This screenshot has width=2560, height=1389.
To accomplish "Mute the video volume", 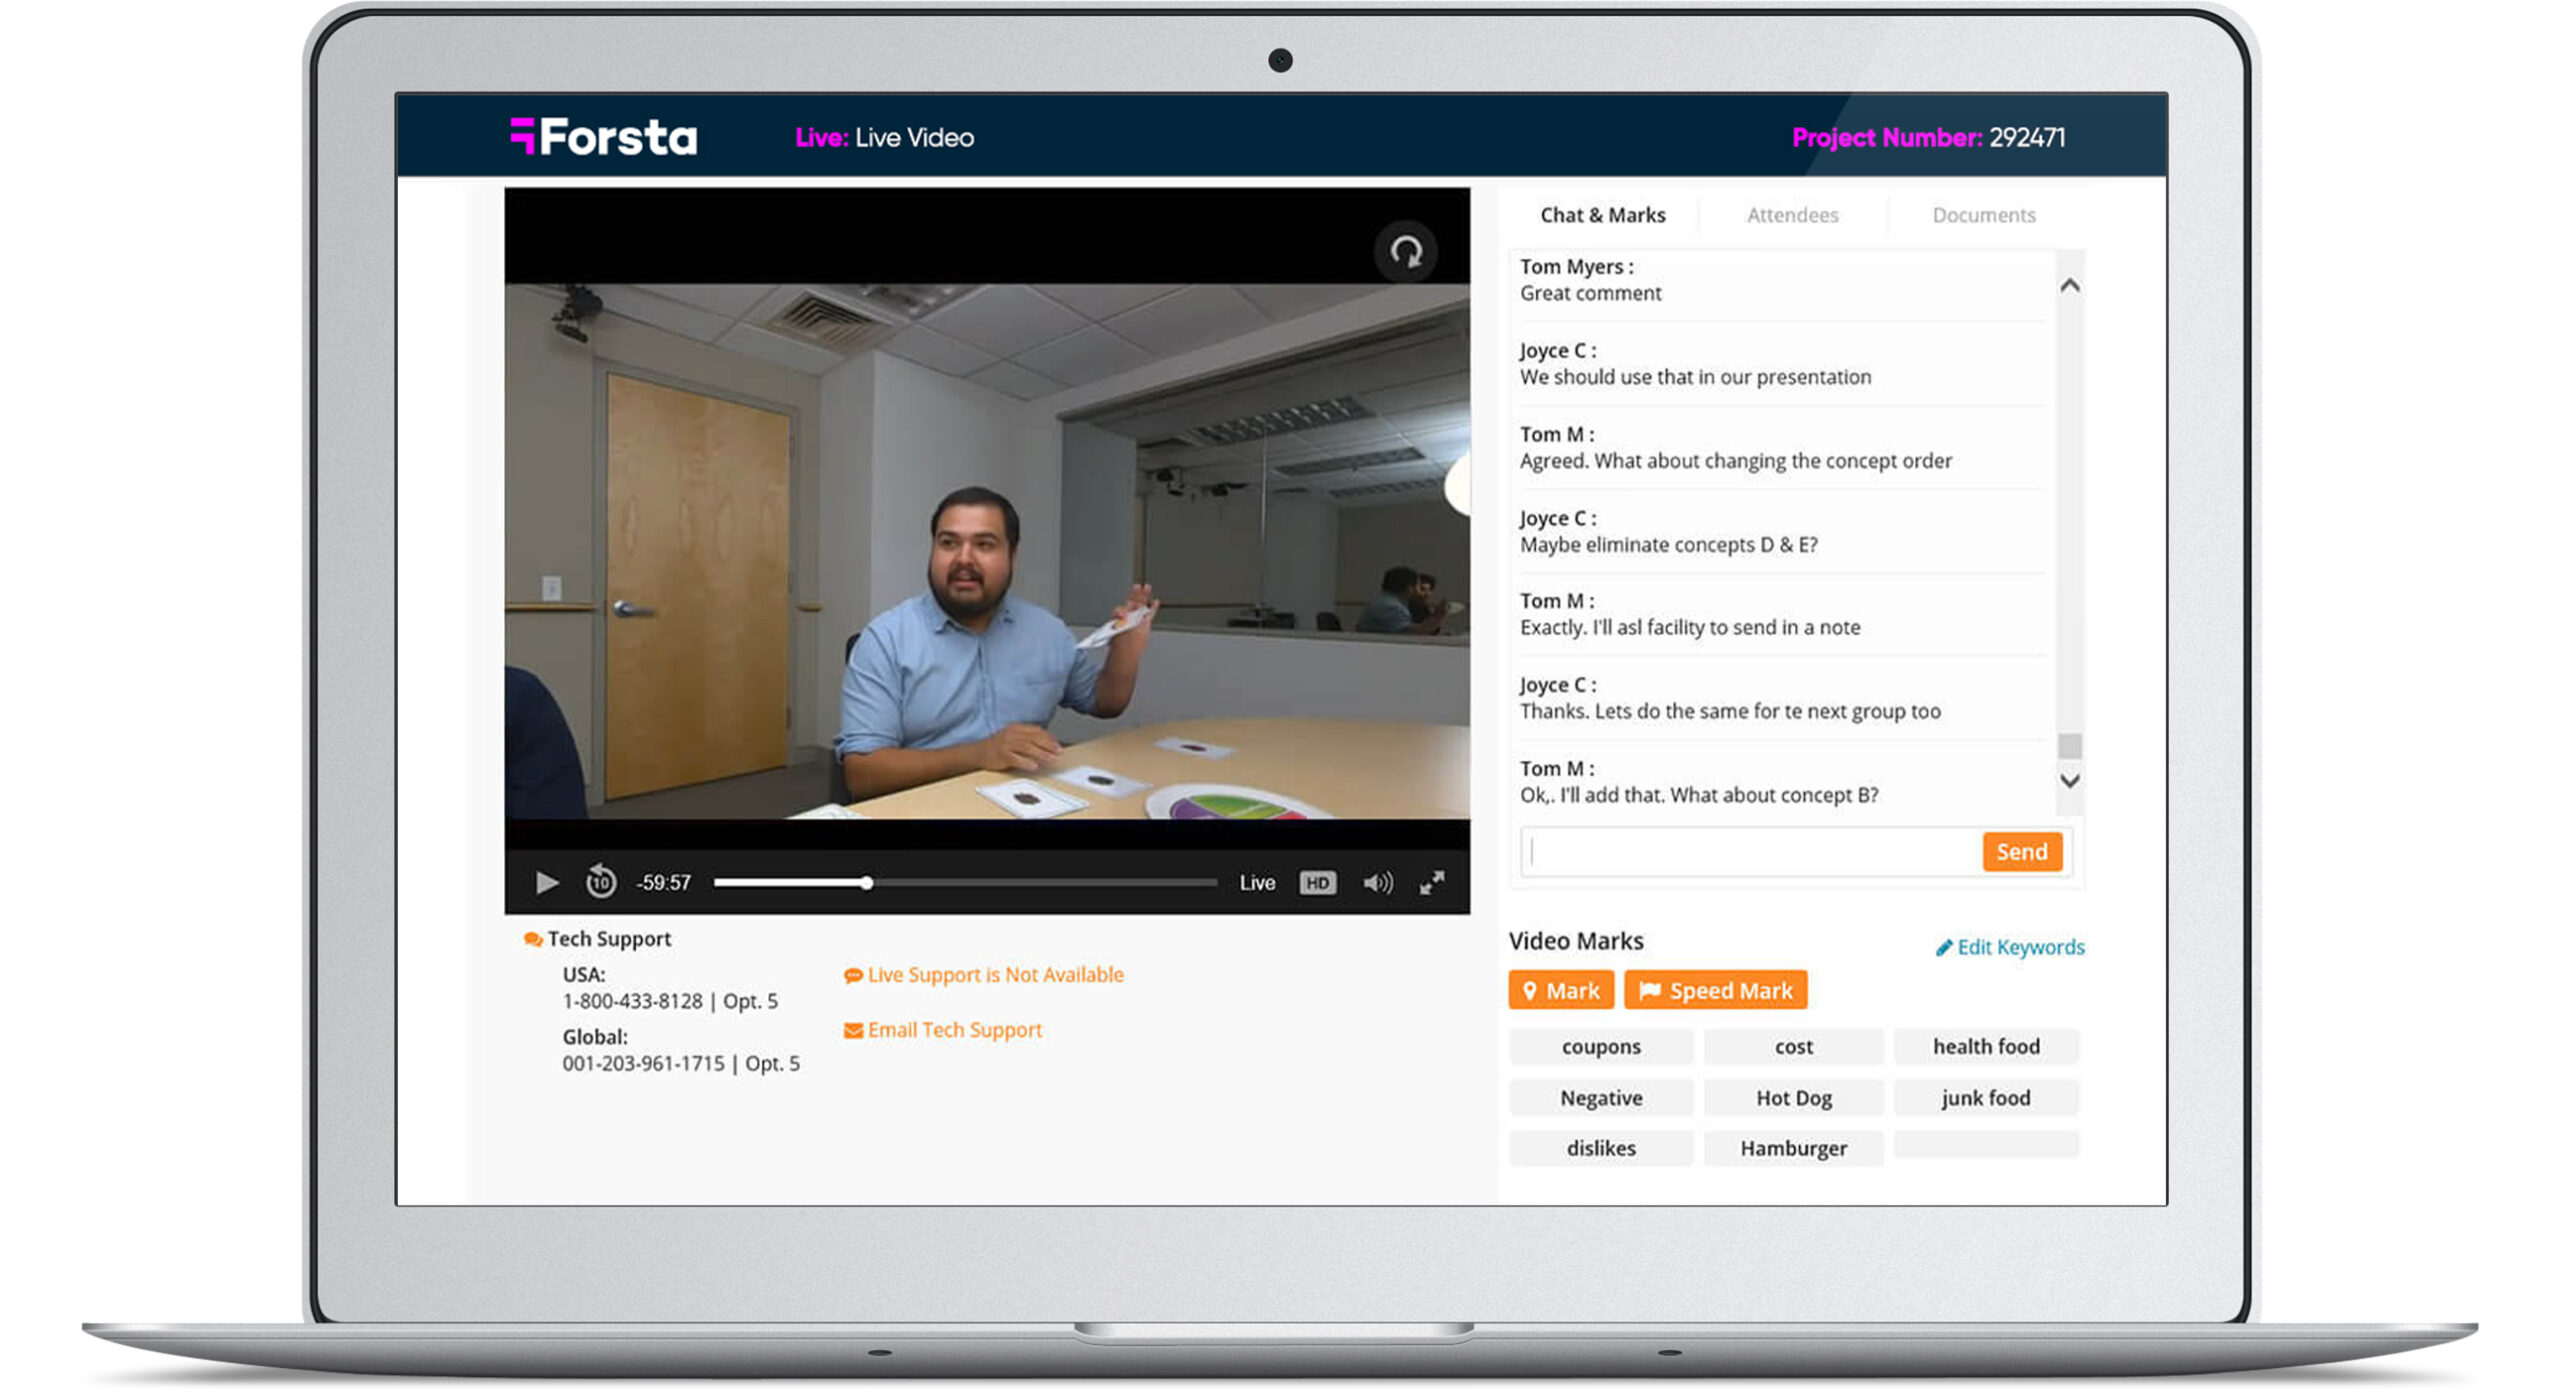I will [x=1377, y=883].
